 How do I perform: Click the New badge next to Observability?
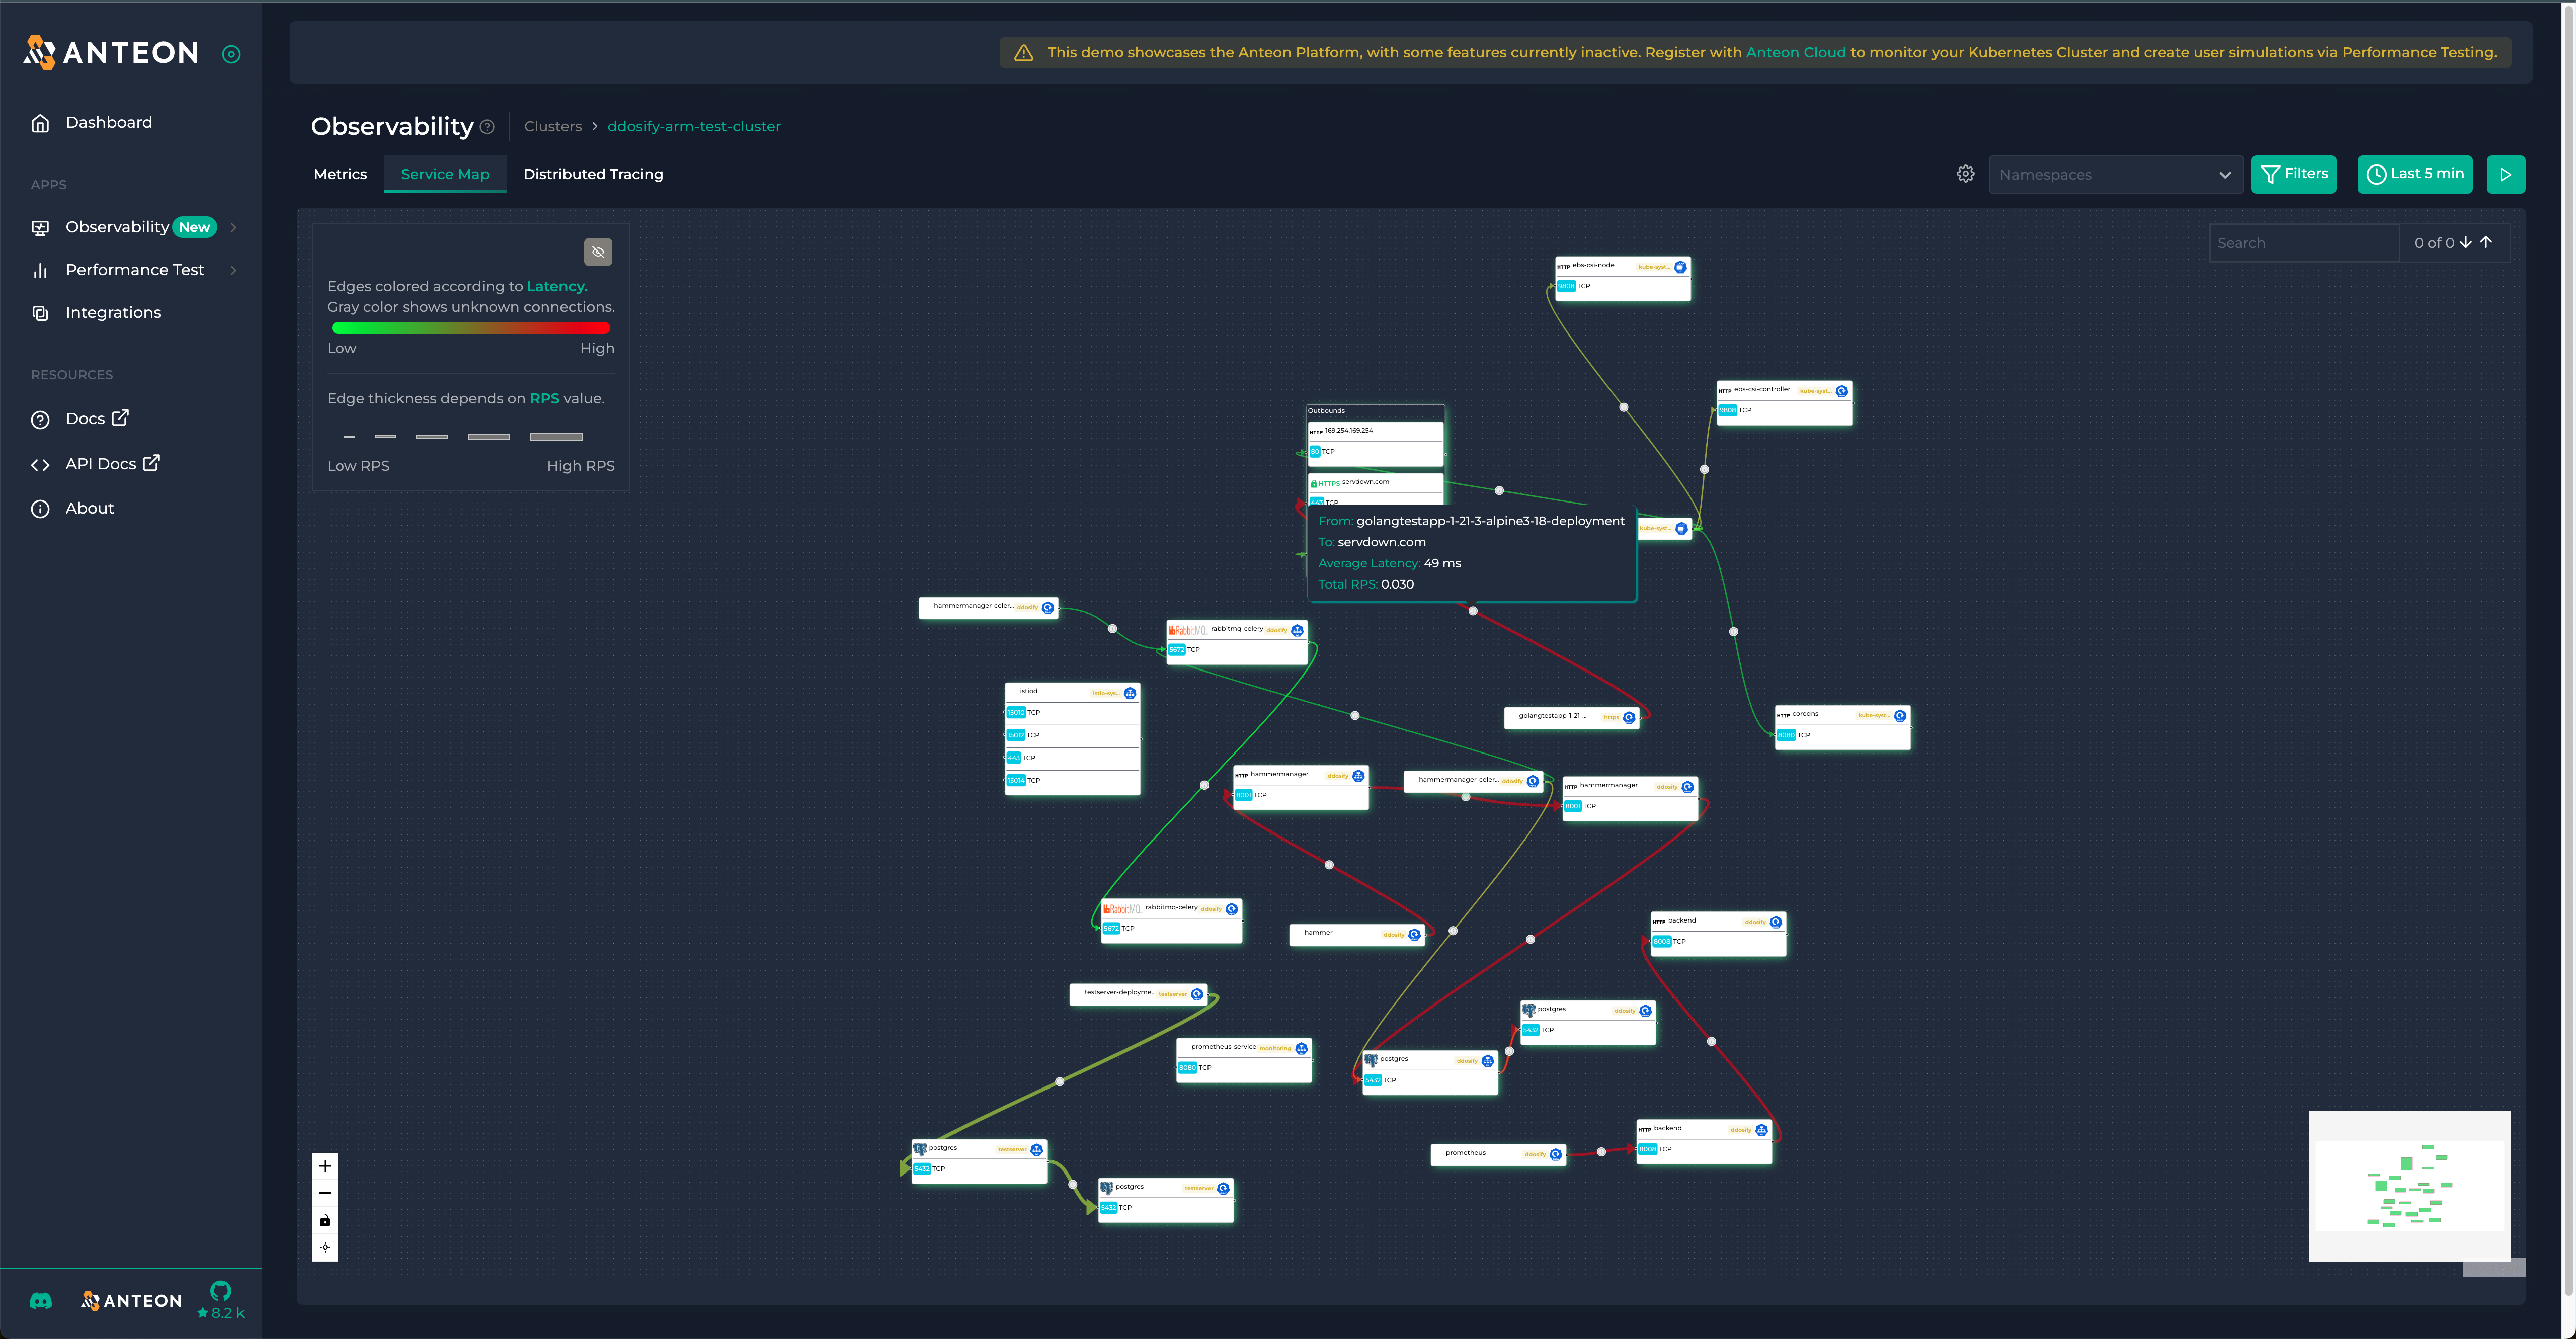(194, 227)
